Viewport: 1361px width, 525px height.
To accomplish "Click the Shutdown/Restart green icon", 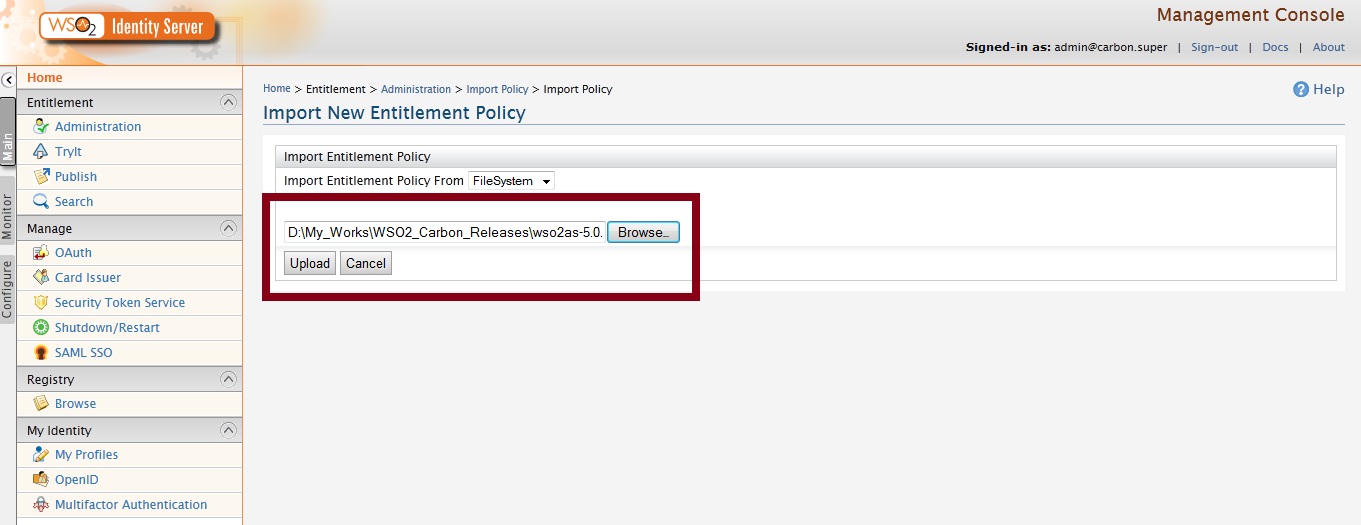I will (41, 328).
